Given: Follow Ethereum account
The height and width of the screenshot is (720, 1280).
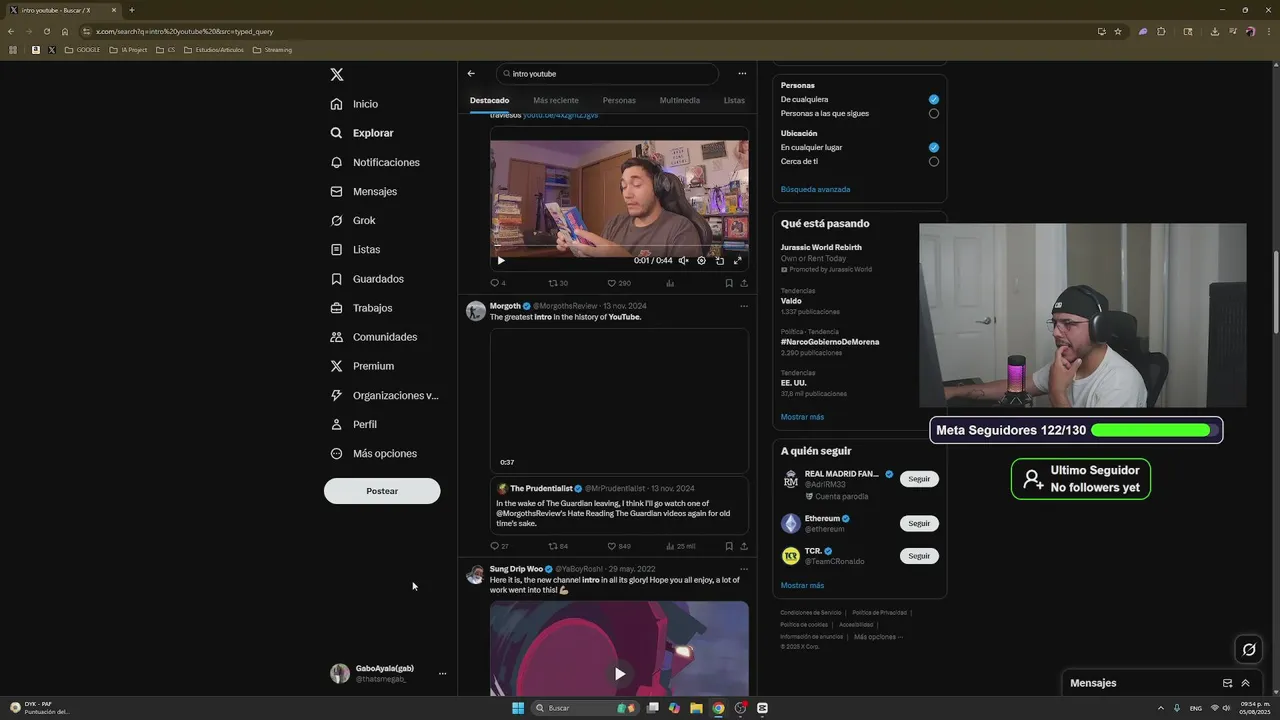Looking at the screenshot, I should pos(919,523).
